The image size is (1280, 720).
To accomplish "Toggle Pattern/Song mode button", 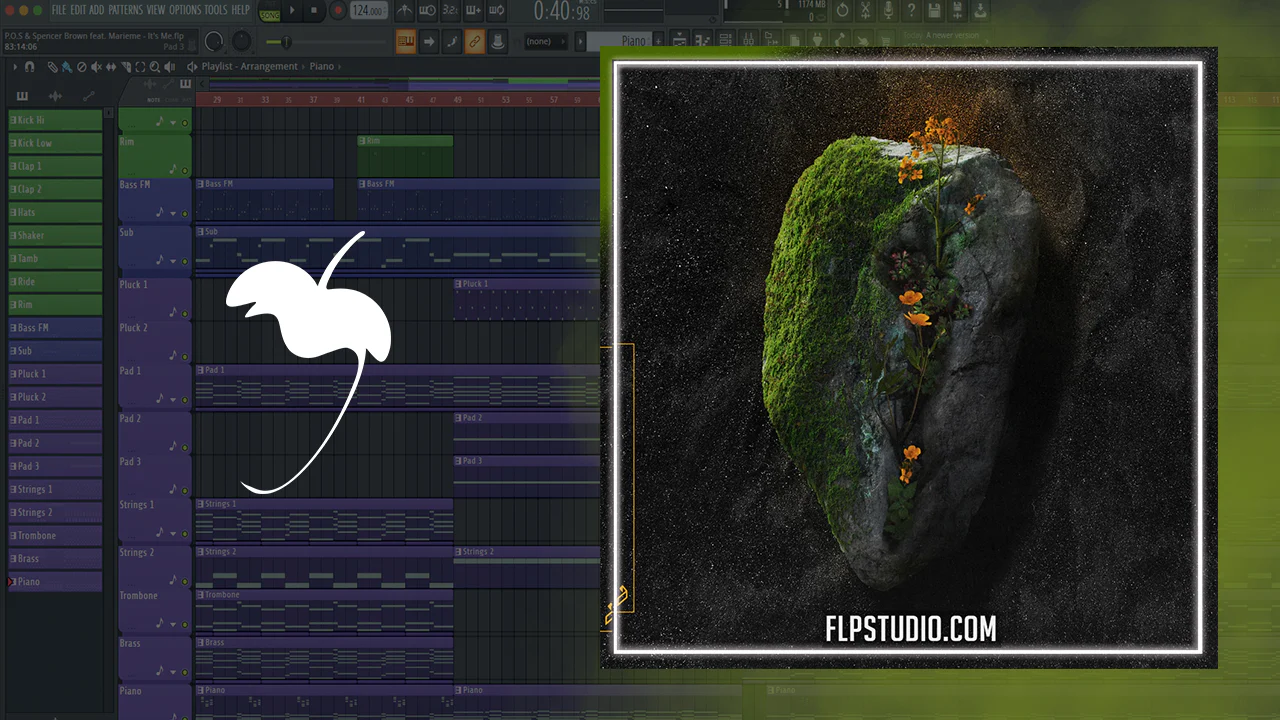I will click(x=269, y=11).
